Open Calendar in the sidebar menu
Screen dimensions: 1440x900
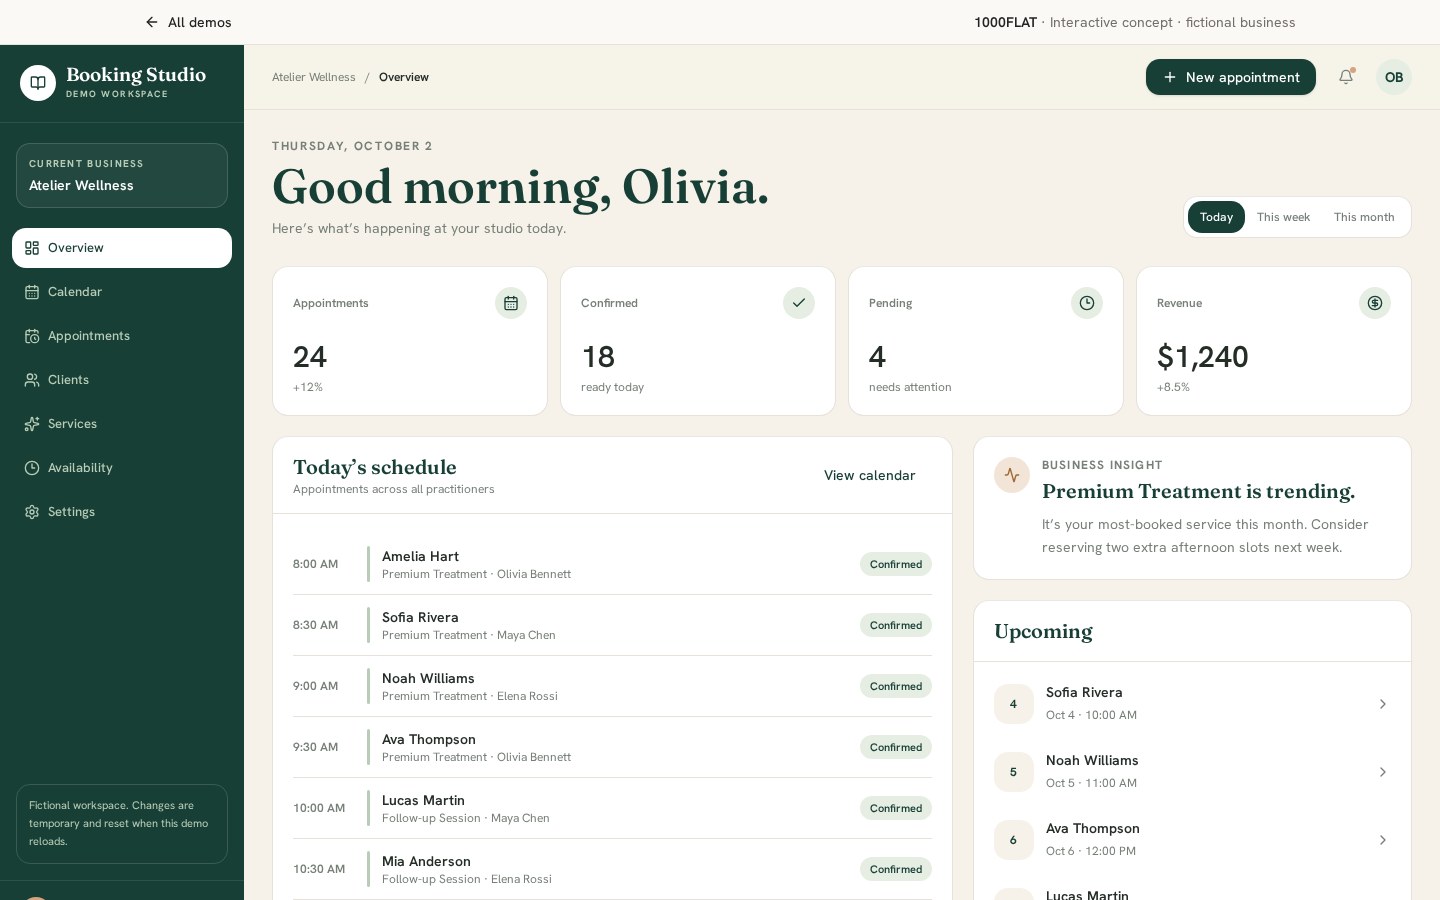[x=122, y=292]
